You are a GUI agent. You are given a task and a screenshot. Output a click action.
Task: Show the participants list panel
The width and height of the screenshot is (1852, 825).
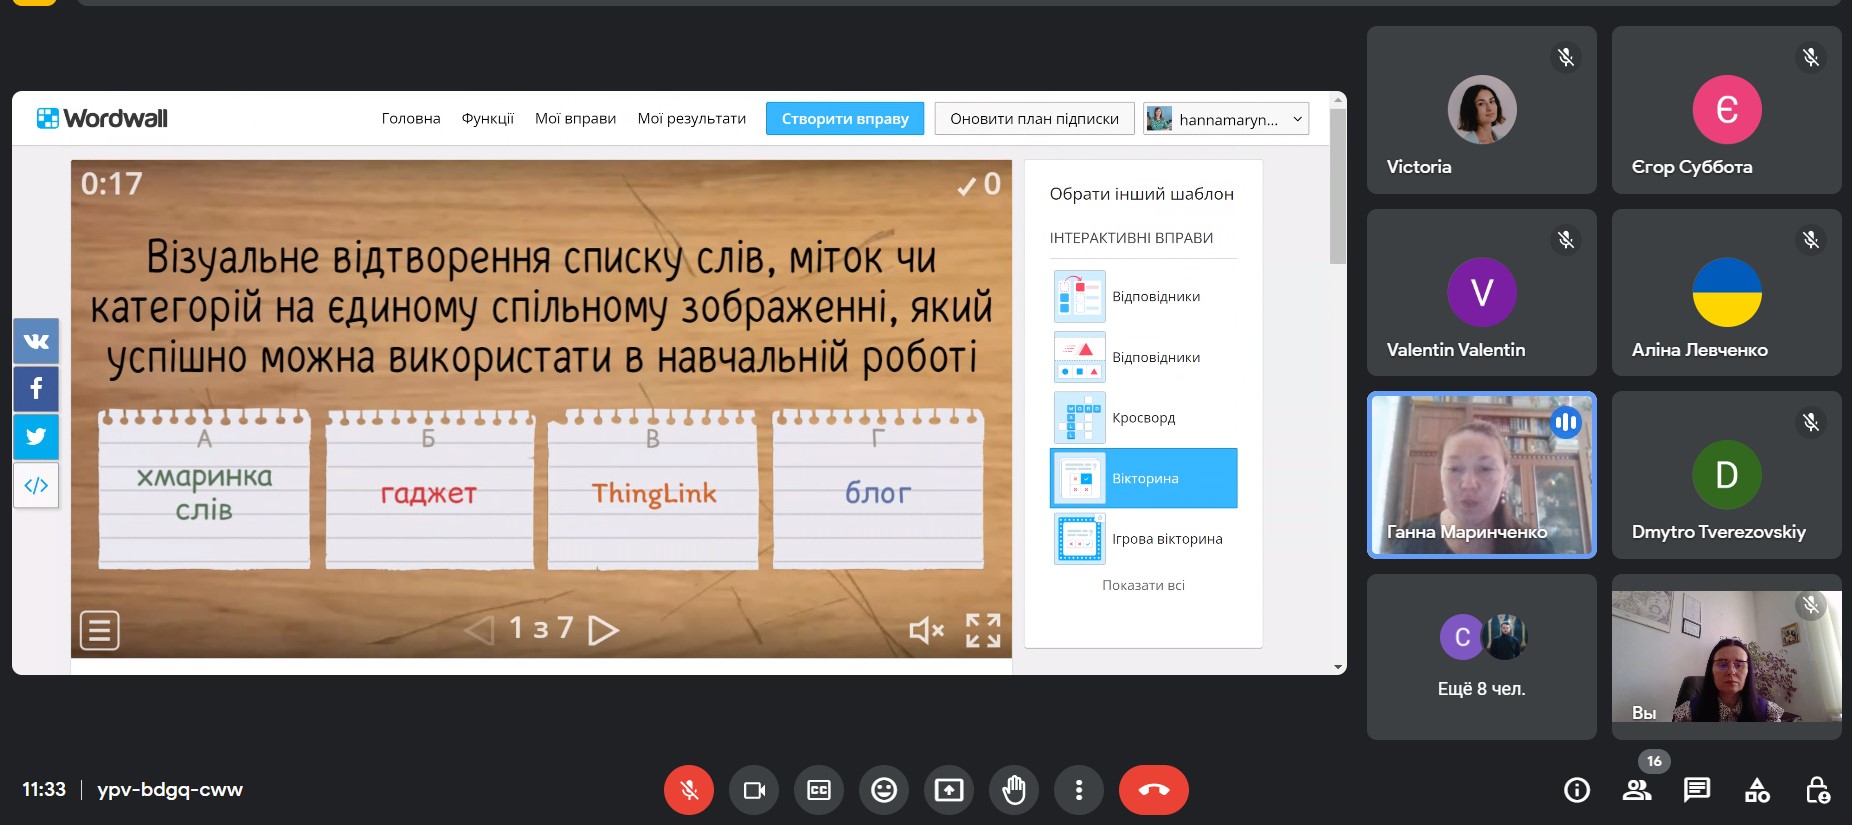coord(1637,790)
